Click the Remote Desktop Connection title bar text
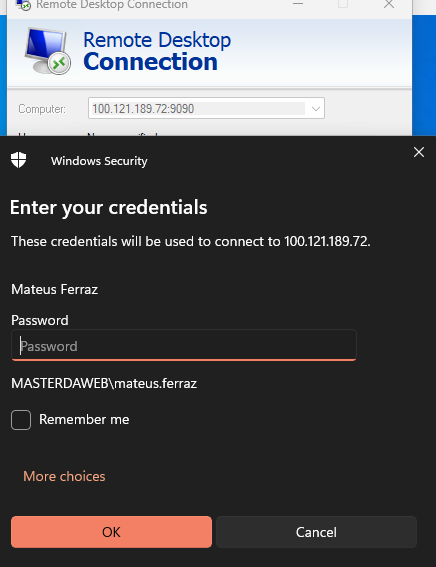The height and width of the screenshot is (567, 436). pos(112,5)
